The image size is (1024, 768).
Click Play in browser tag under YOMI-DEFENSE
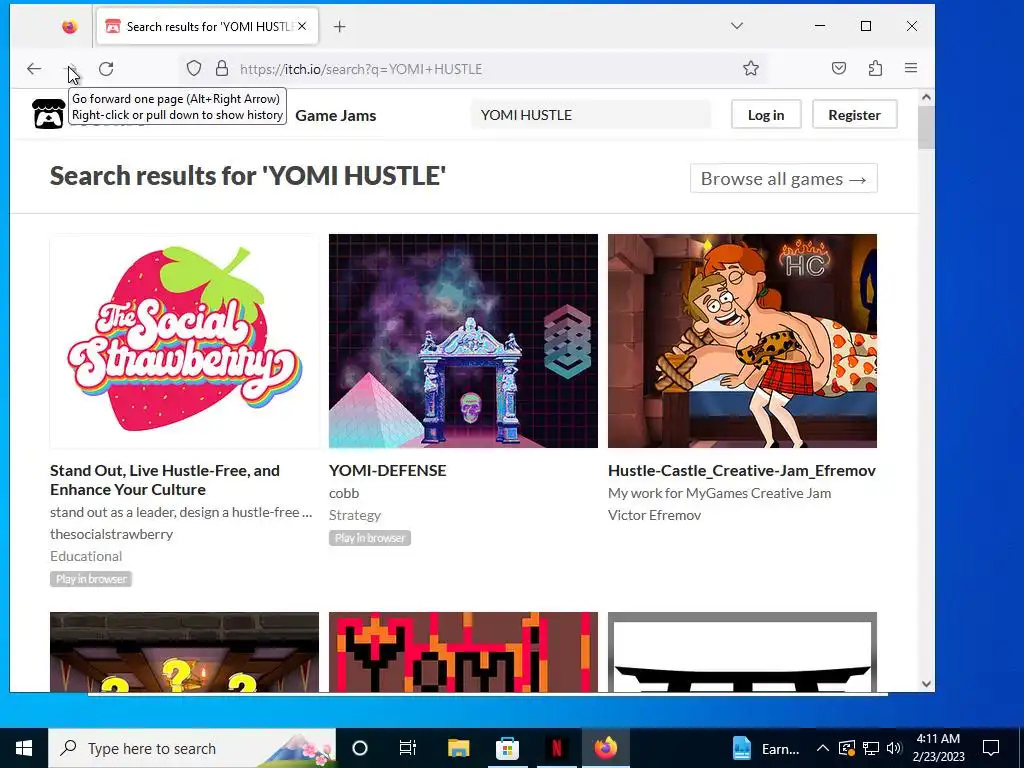(370, 538)
